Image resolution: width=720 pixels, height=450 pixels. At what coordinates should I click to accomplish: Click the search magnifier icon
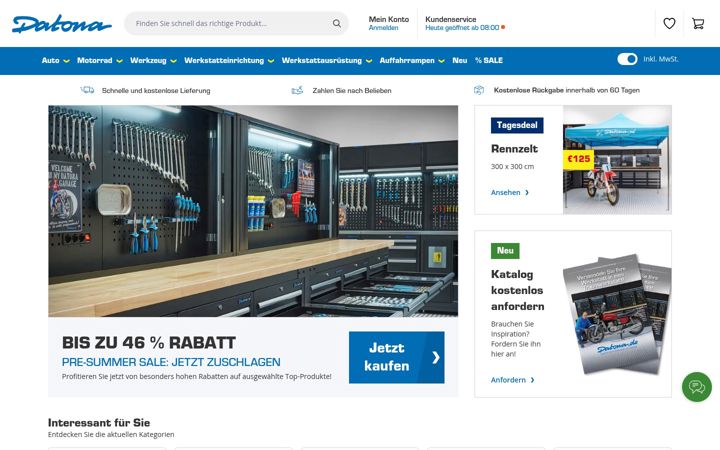click(337, 23)
